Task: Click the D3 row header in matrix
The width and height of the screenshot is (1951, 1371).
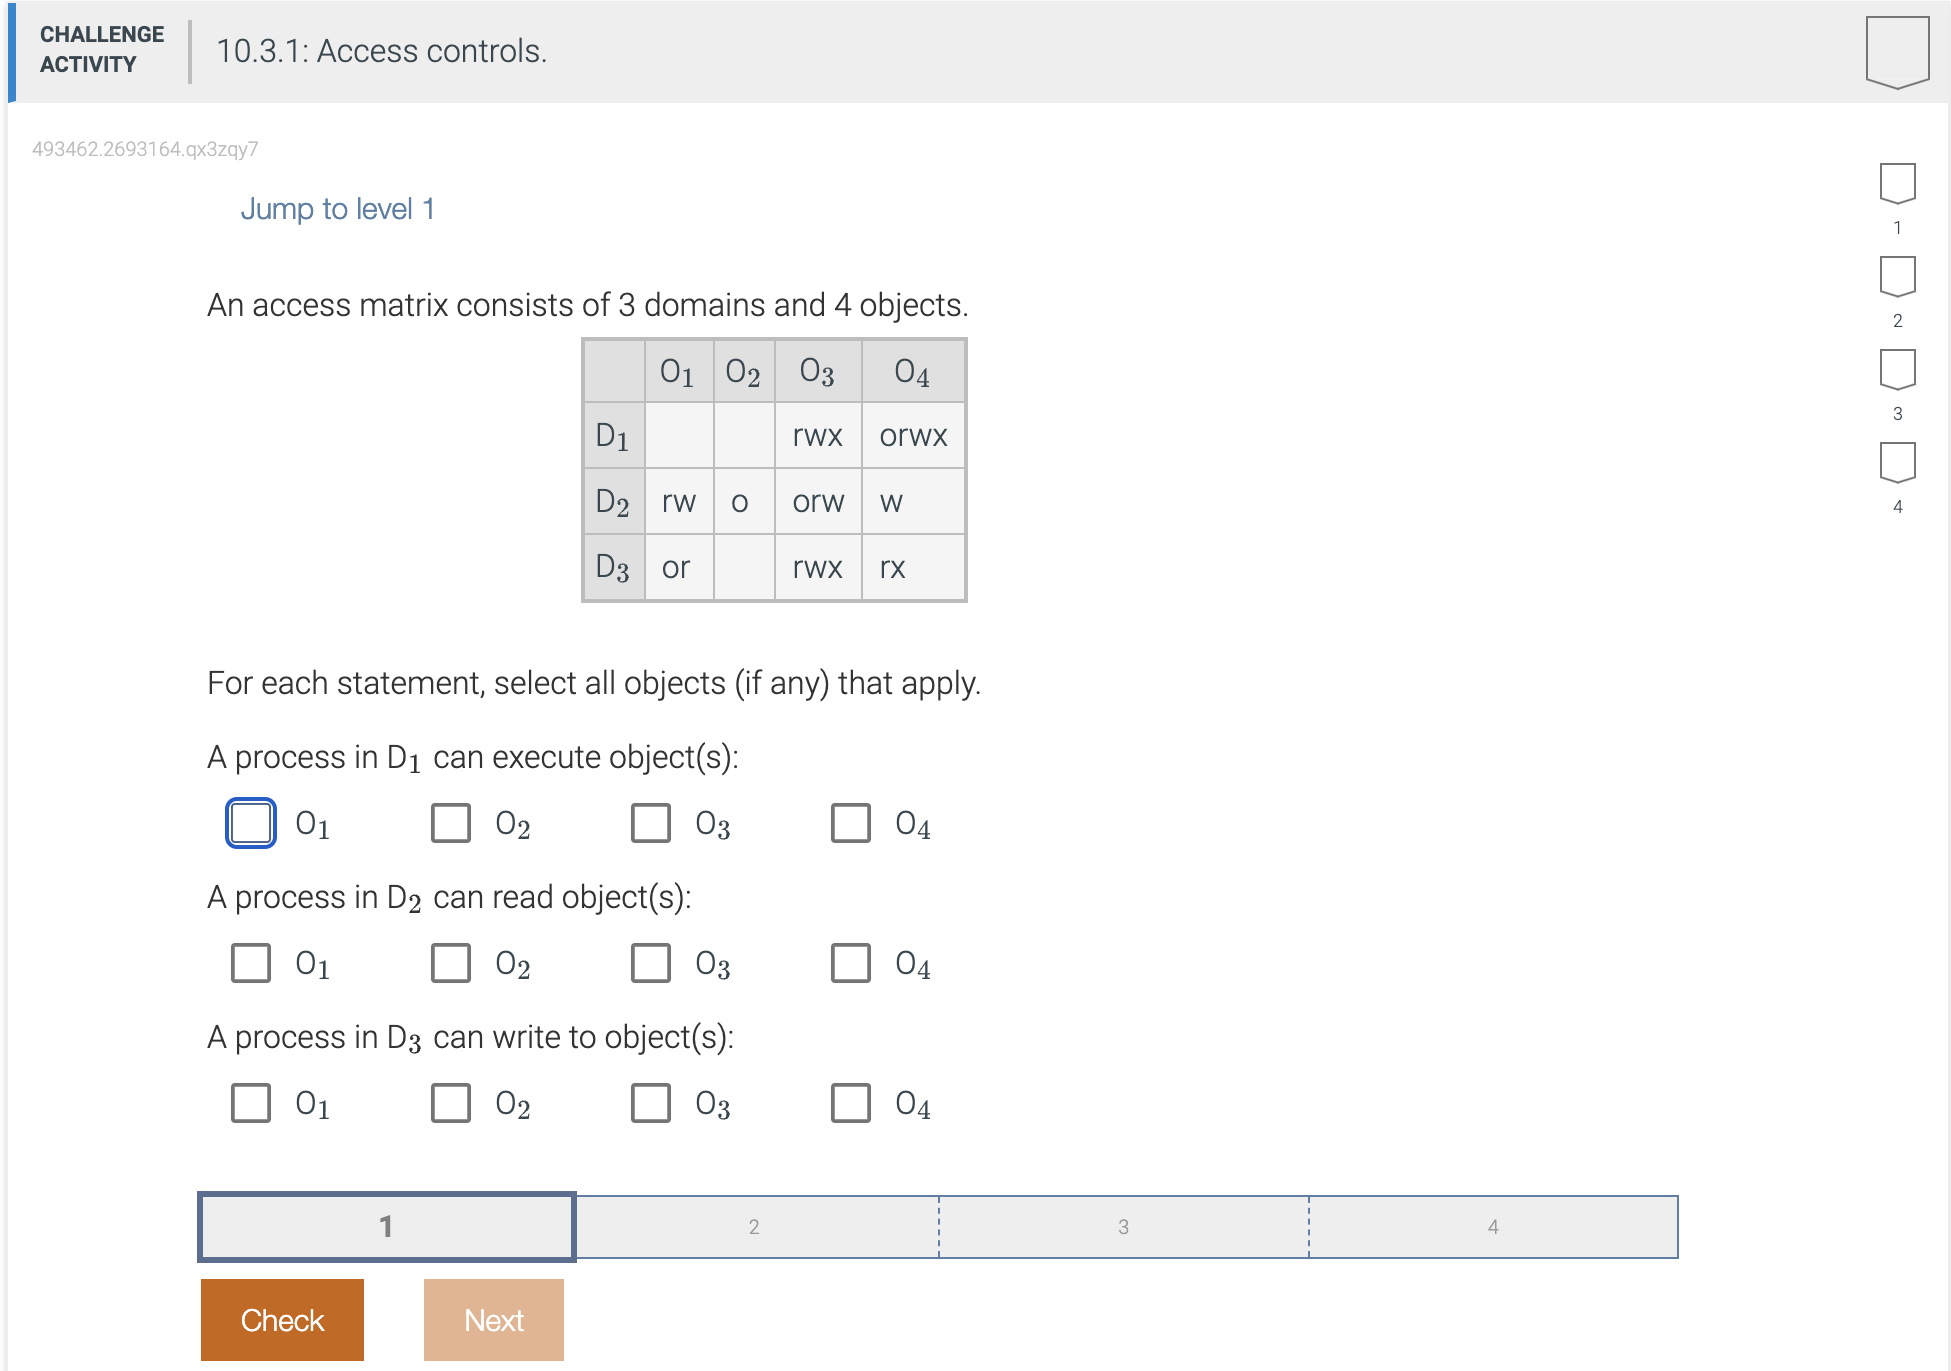Action: [614, 567]
